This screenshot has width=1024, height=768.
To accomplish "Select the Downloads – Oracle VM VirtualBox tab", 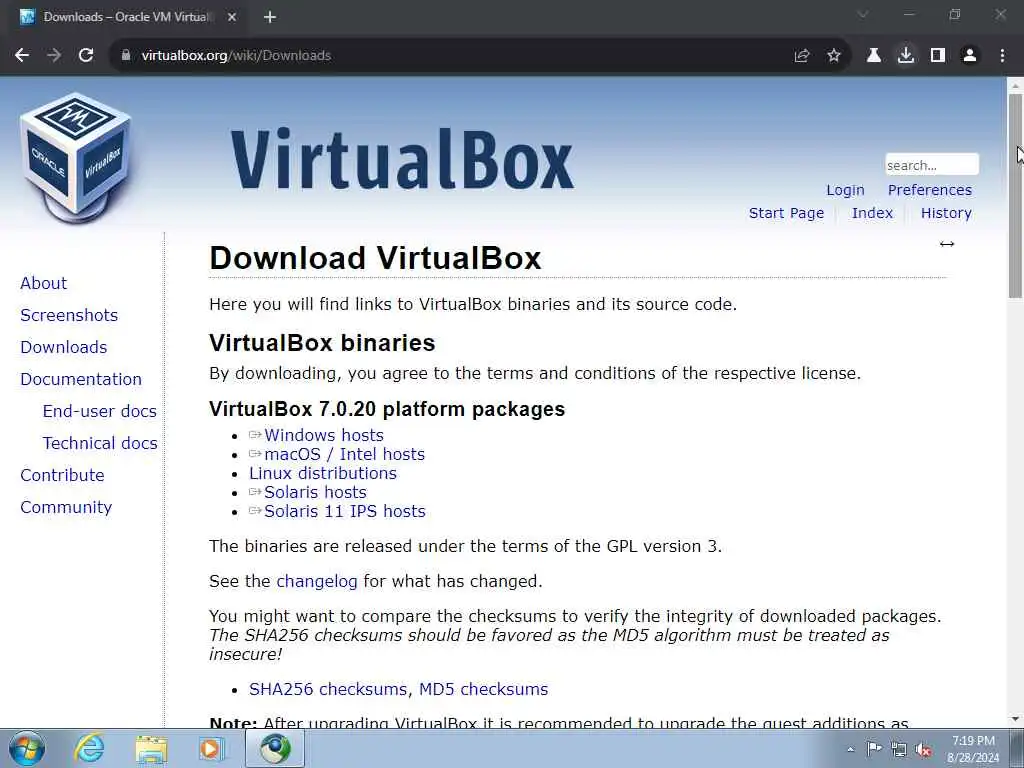I will pyautogui.click(x=127, y=17).
